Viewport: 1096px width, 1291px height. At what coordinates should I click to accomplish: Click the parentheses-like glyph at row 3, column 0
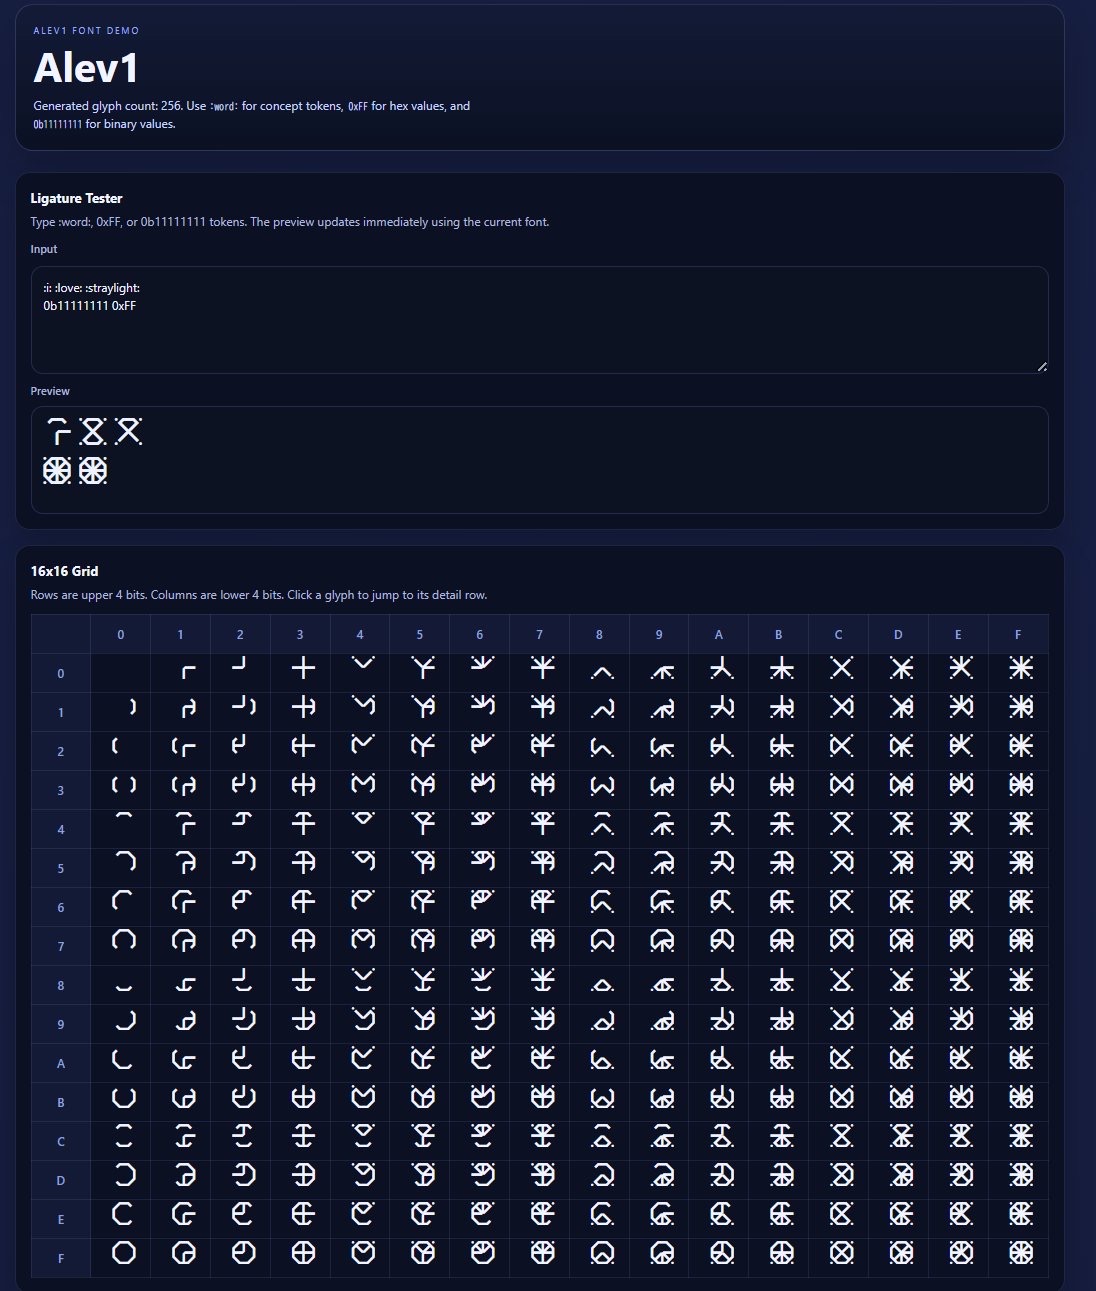coord(124,786)
